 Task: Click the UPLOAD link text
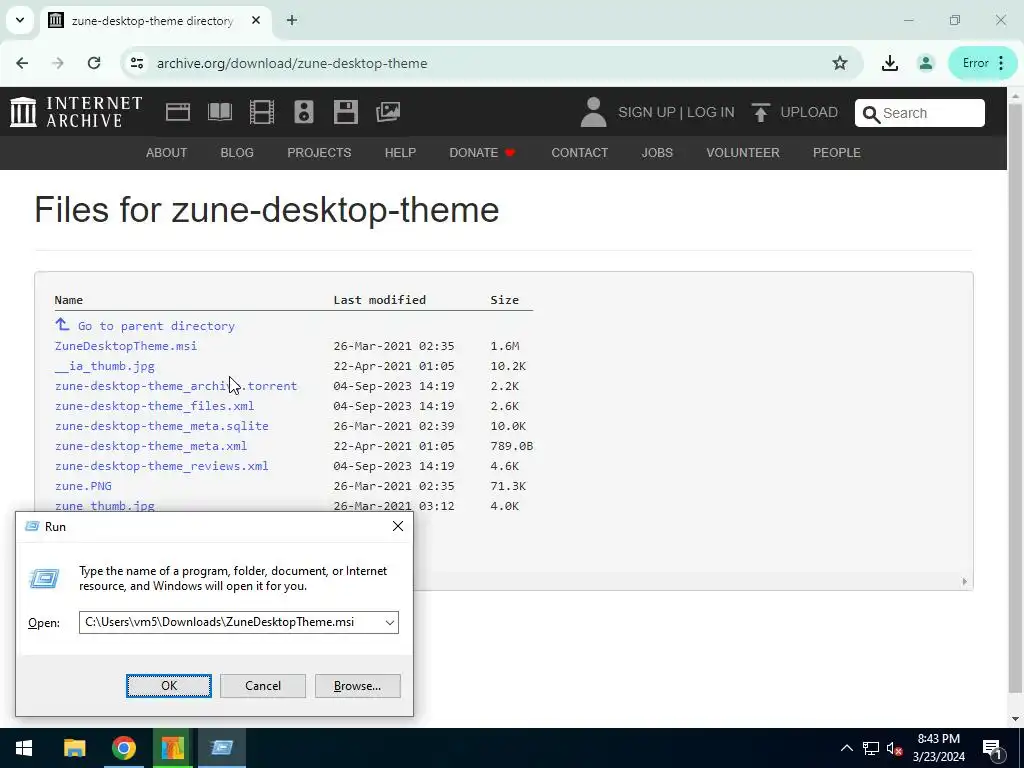point(809,112)
